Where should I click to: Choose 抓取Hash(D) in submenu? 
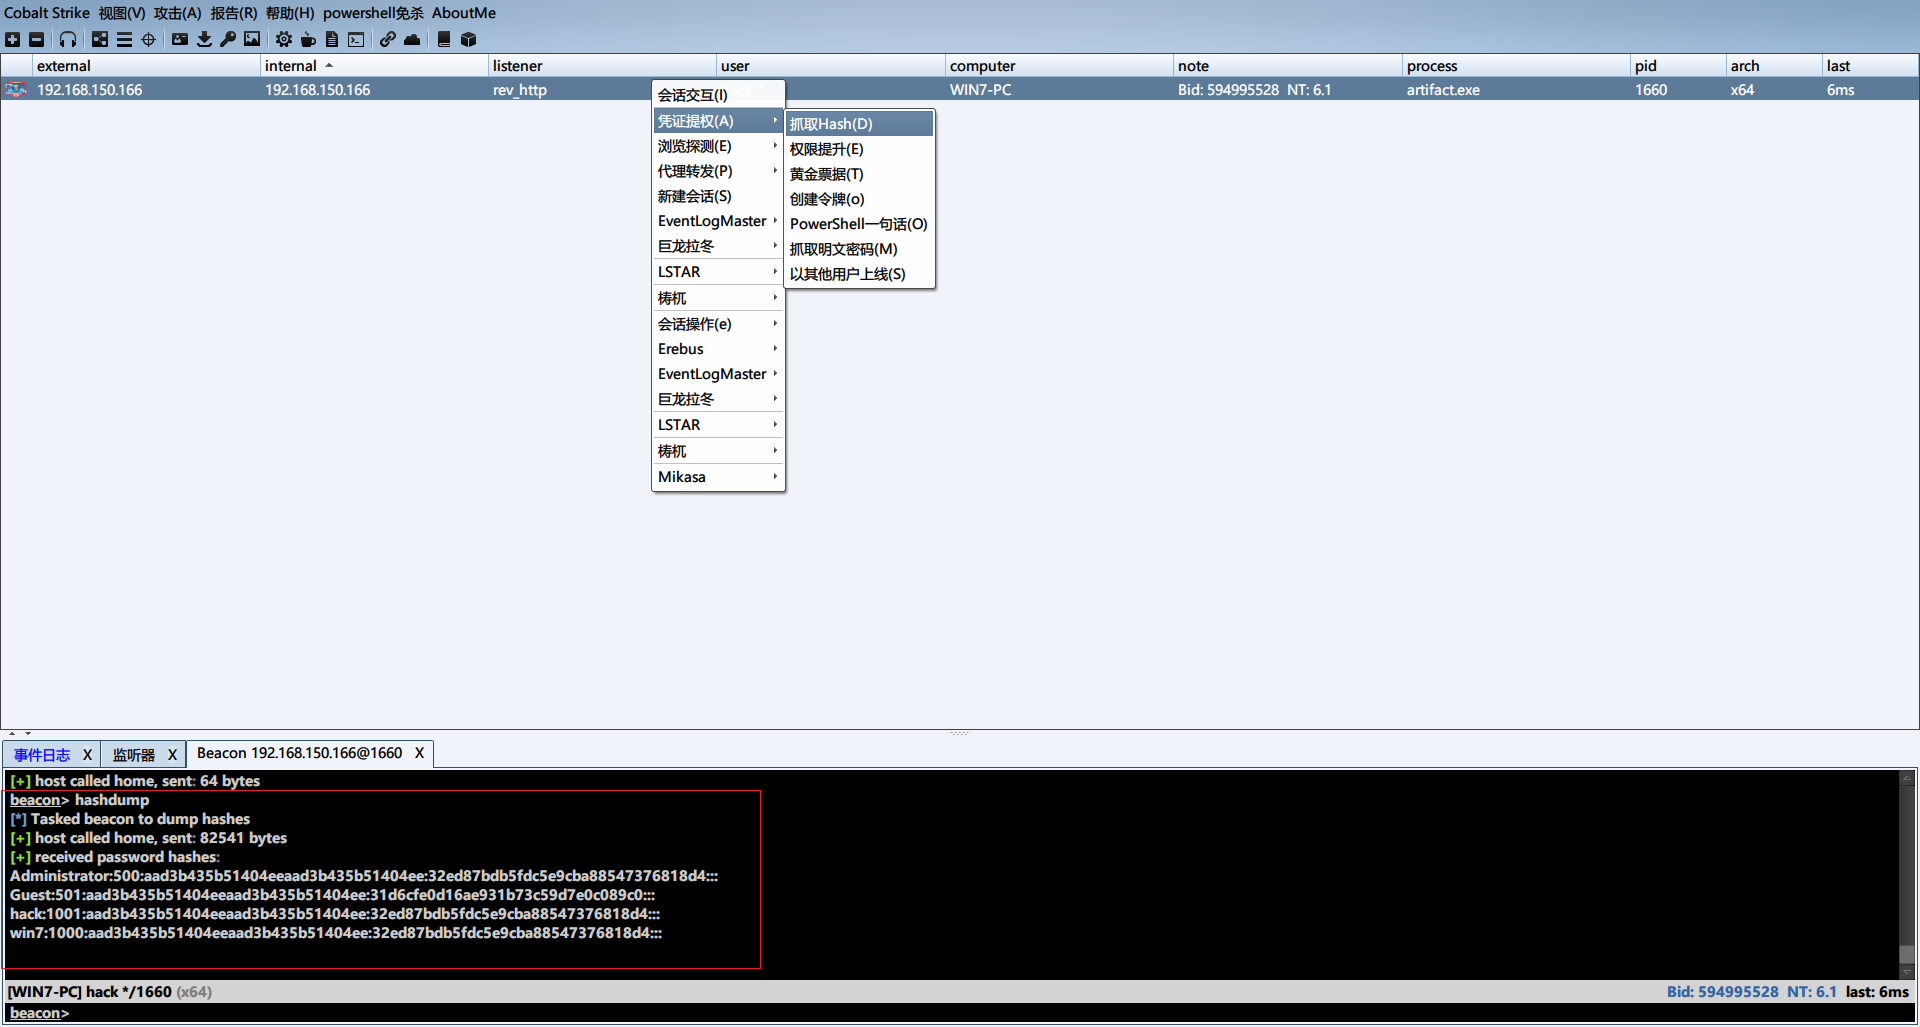pyautogui.click(x=859, y=124)
